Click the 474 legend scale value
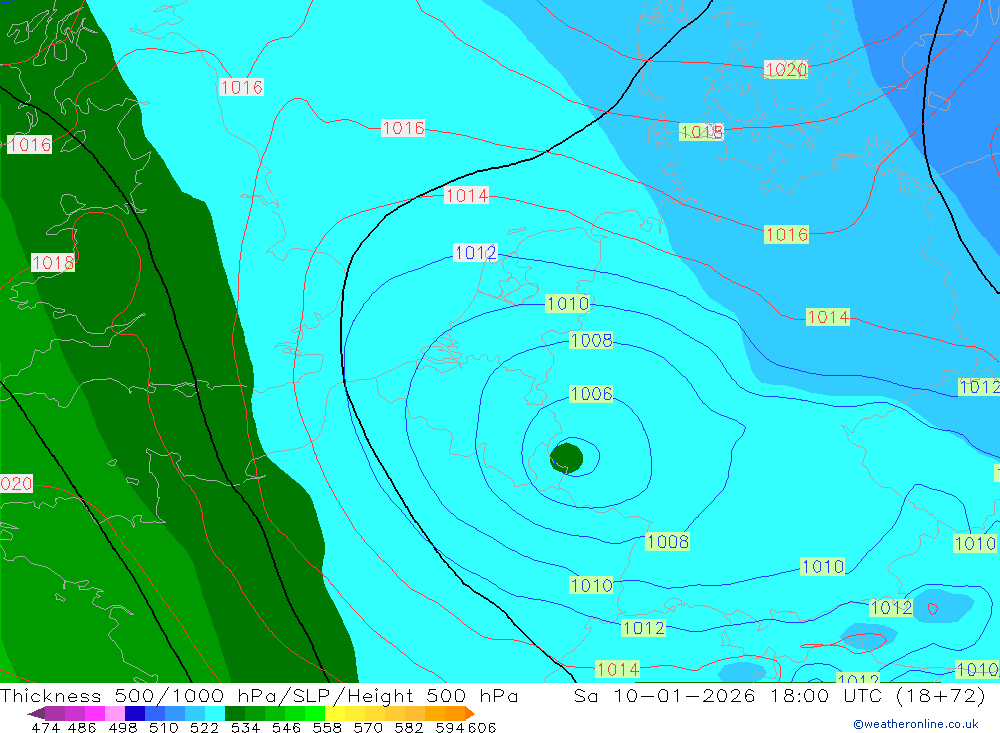Image resolution: width=1000 pixels, height=733 pixels. coord(45,727)
